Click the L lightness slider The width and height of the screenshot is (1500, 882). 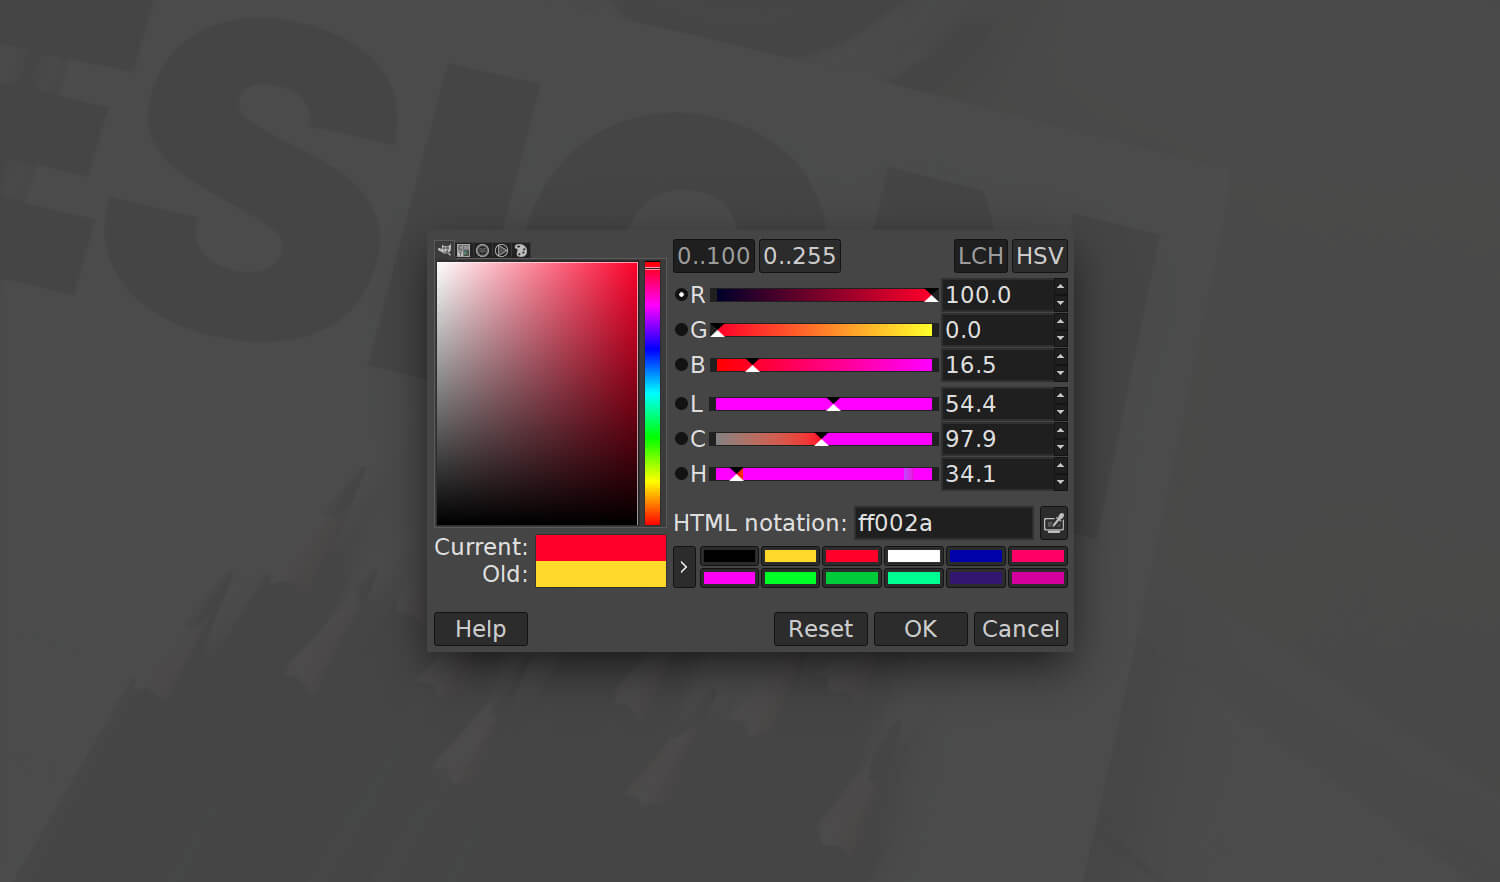coord(824,404)
